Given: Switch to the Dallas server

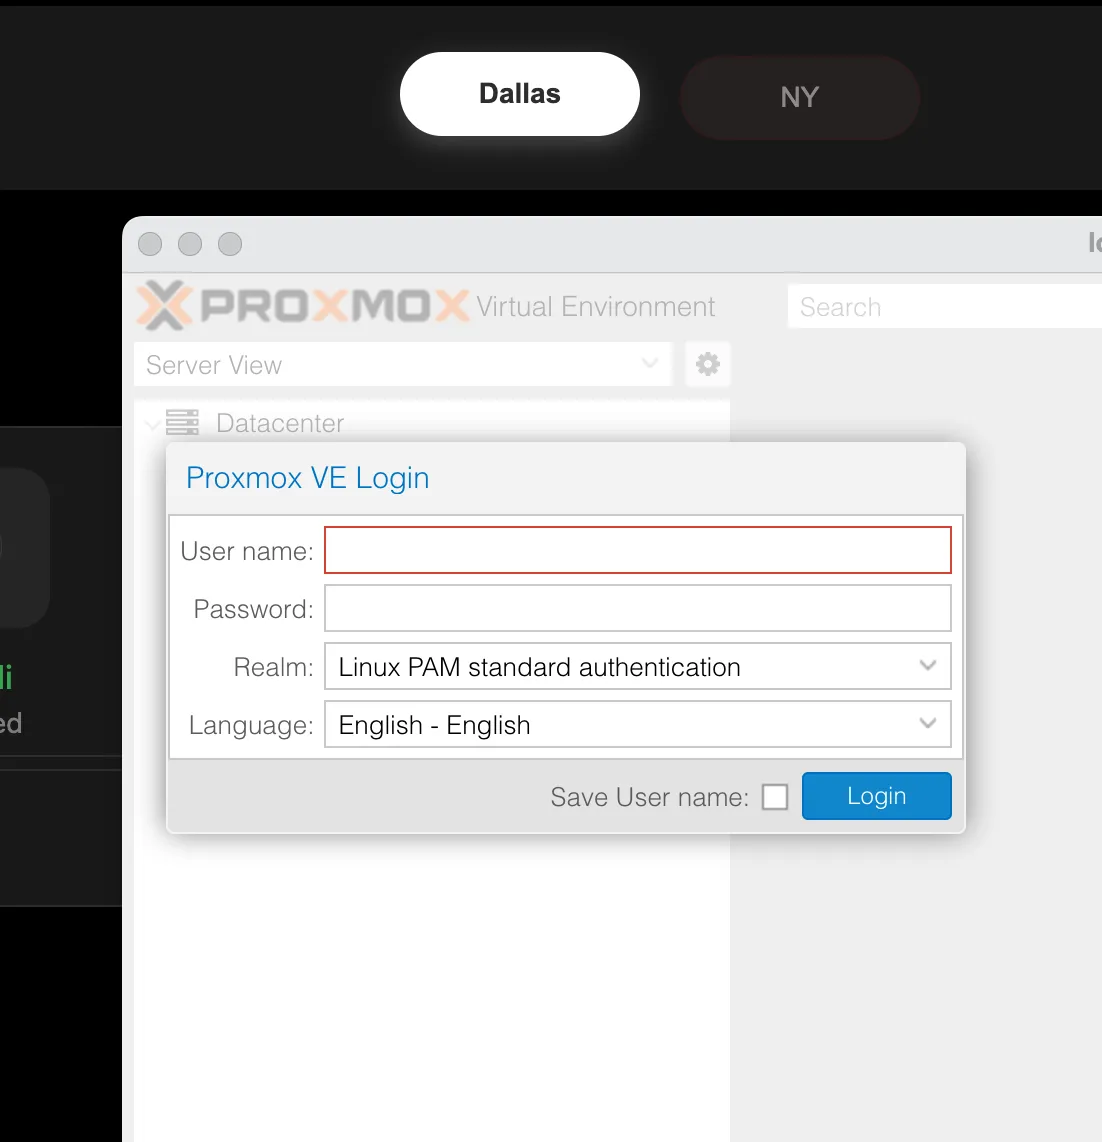Looking at the screenshot, I should (519, 93).
